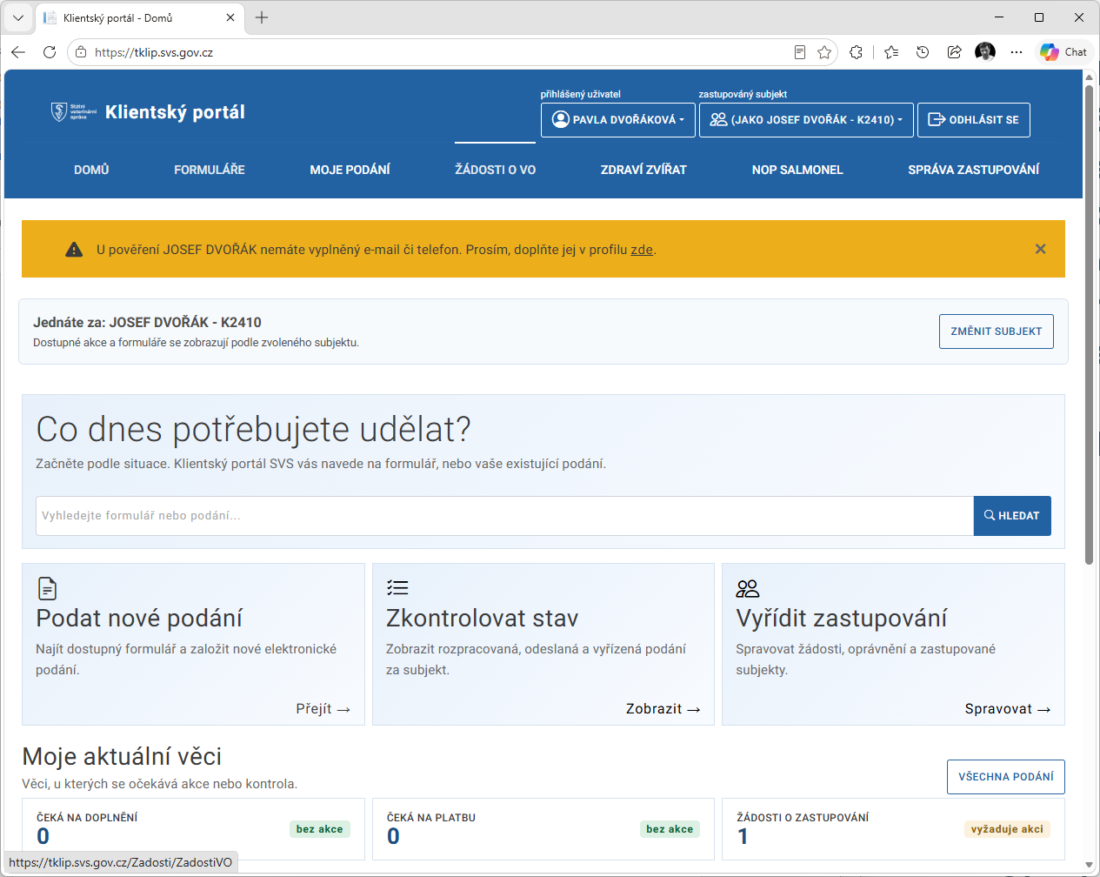Expand the JAKO JOSEF DVOŘÁK - K2410 subject dropdown
This screenshot has height=877, width=1100.
point(806,120)
